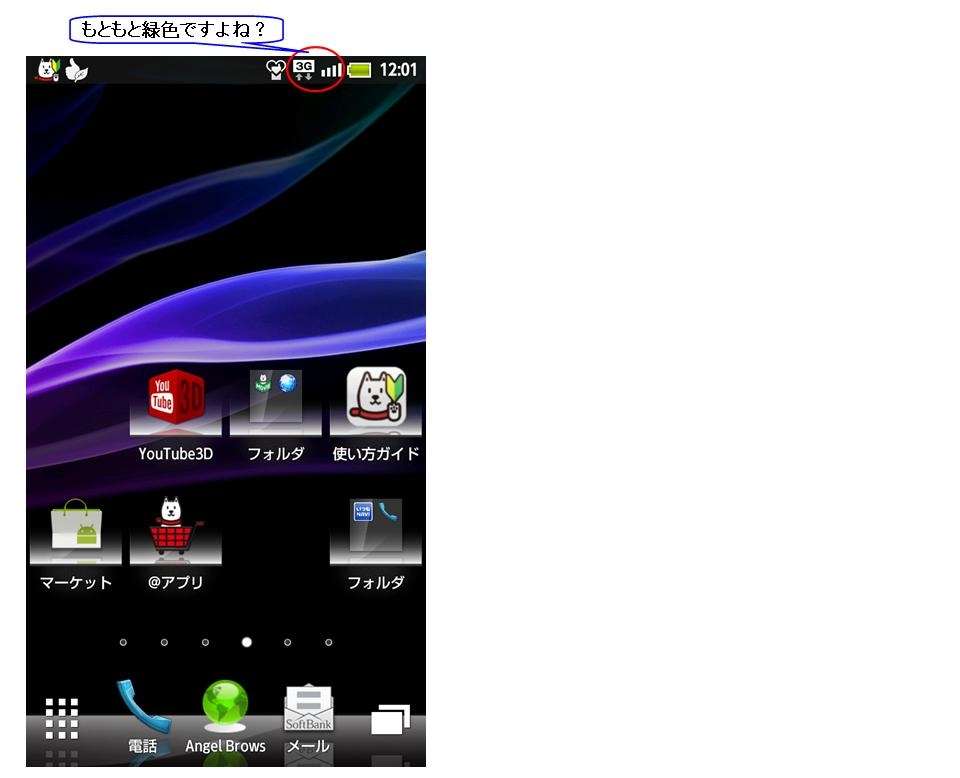The image size is (960, 778).
Task: Tap the thumbs-up leaf notification icon
Action: coord(77,70)
